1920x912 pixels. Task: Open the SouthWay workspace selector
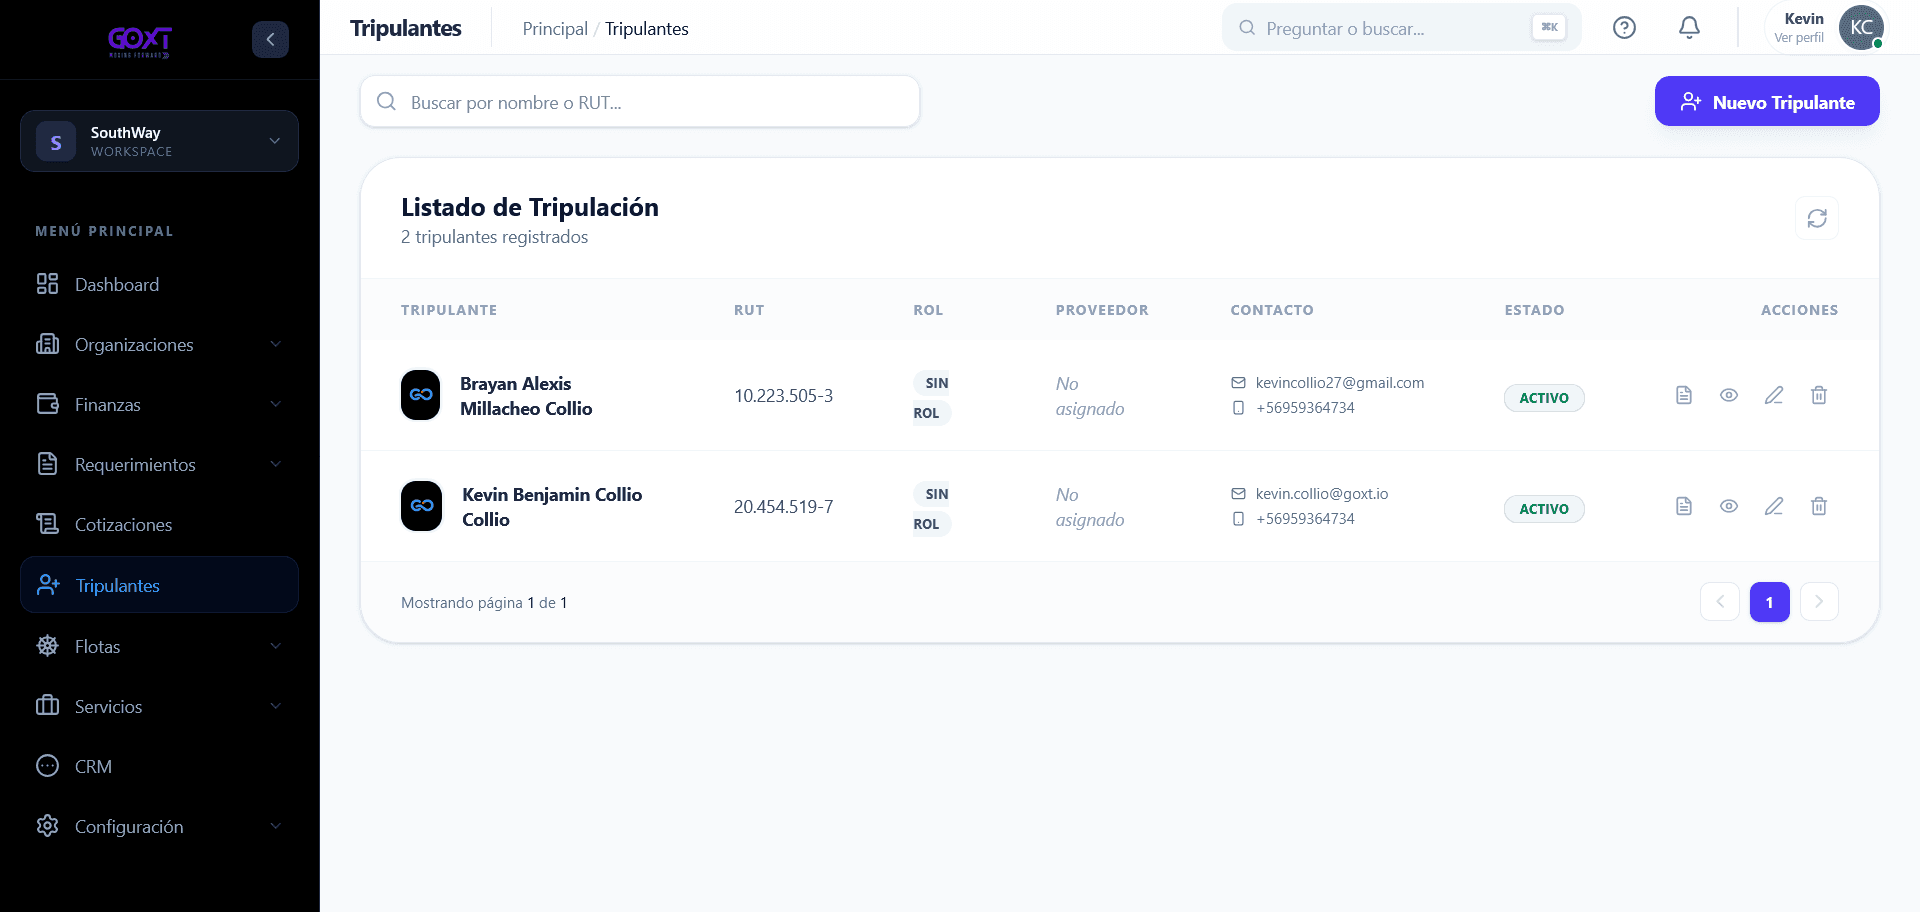click(x=159, y=141)
